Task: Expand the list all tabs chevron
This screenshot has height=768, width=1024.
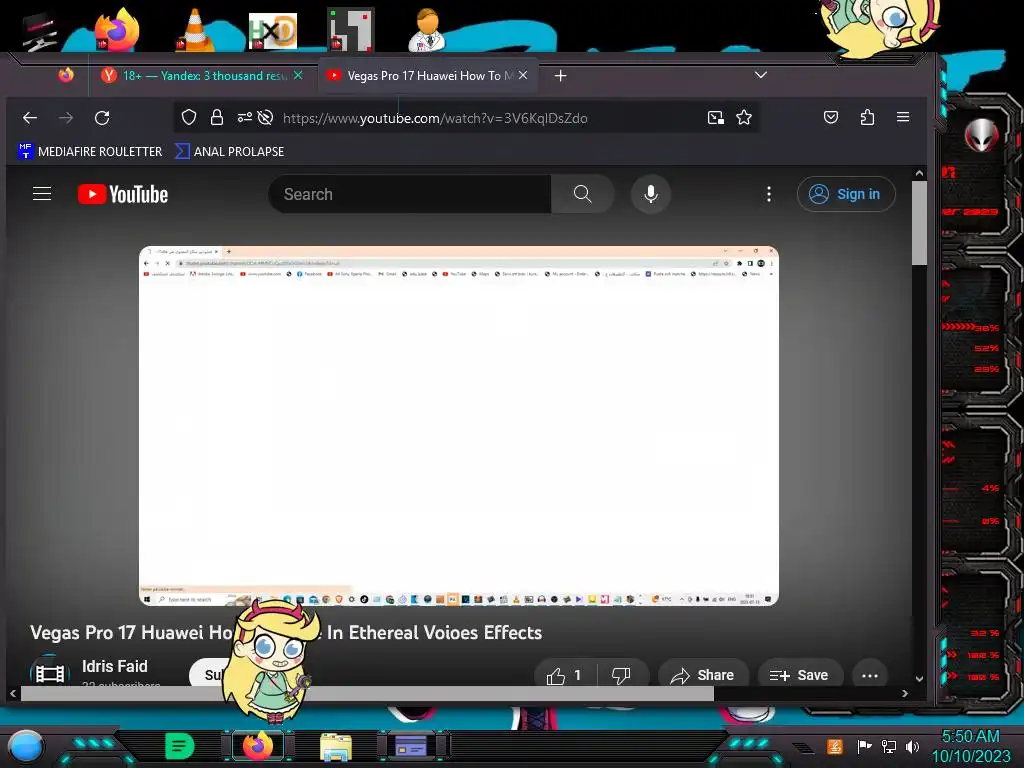Action: pyautogui.click(x=761, y=75)
